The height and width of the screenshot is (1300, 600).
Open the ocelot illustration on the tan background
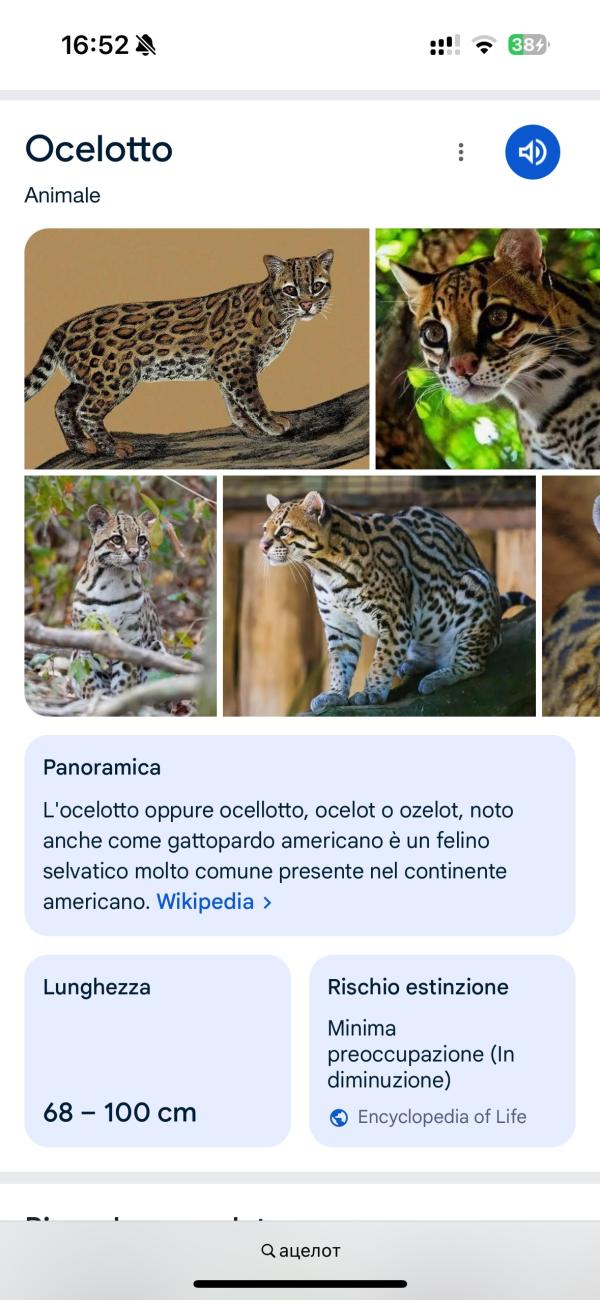click(x=197, y=349)
